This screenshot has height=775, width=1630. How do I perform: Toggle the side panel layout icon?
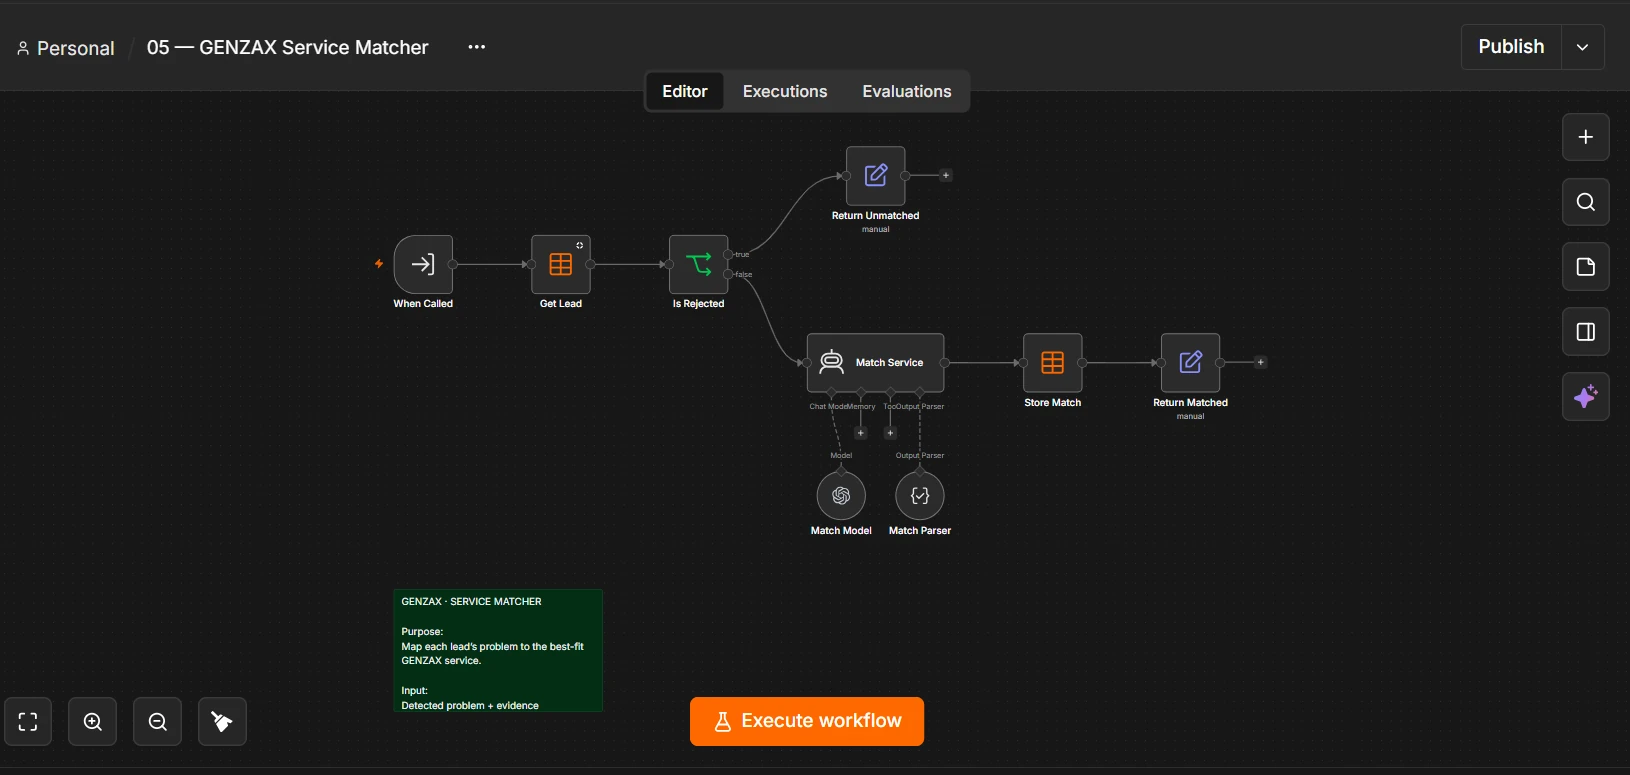pyautogui.click(x=1586, y=332)
